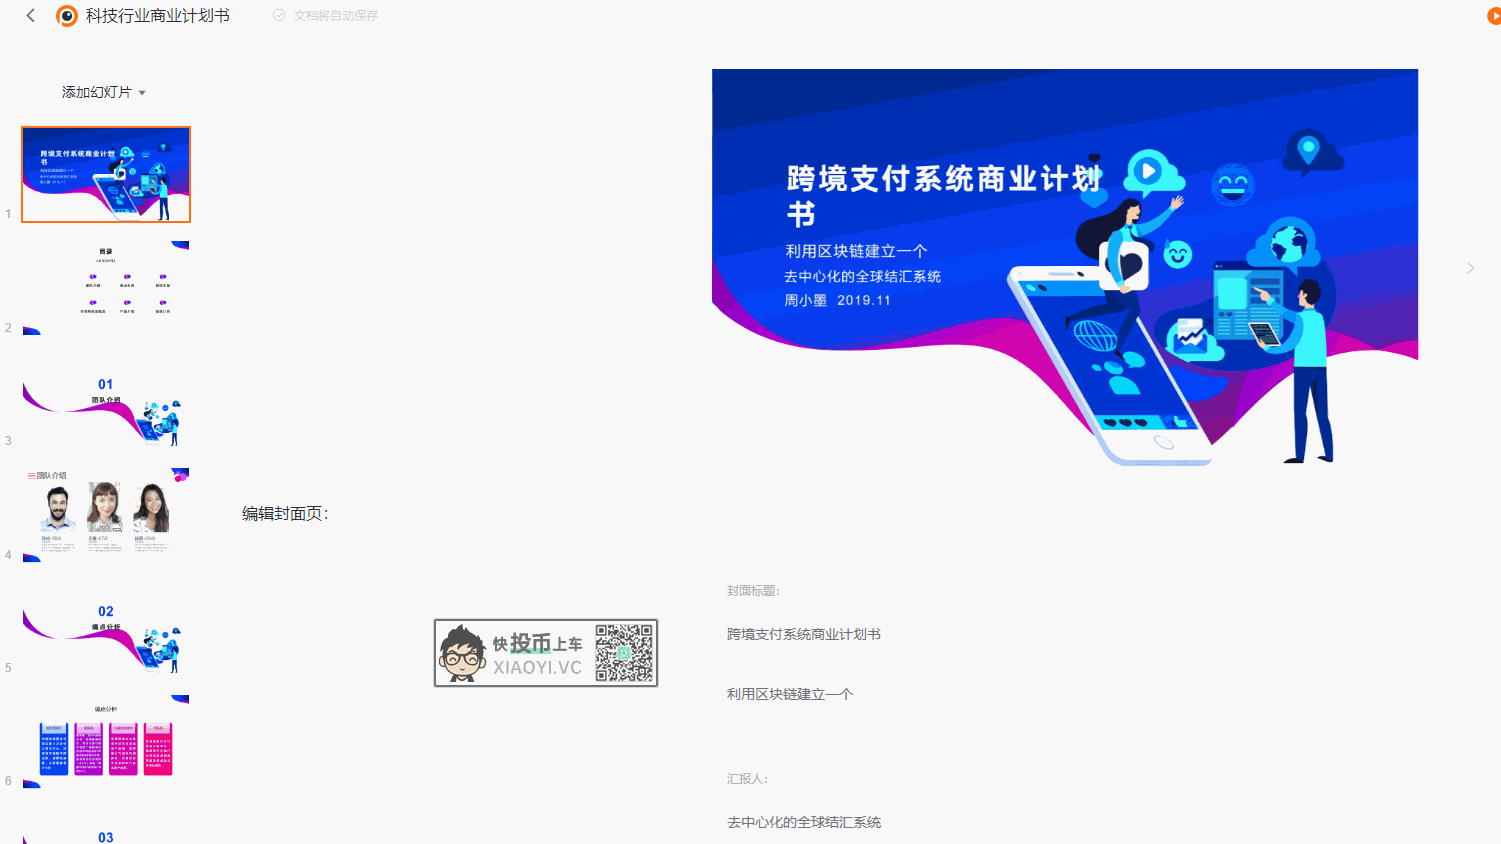1501x844 pixels.
Task: Click the 汇报人 field label
Action: [x=747, y=779]
